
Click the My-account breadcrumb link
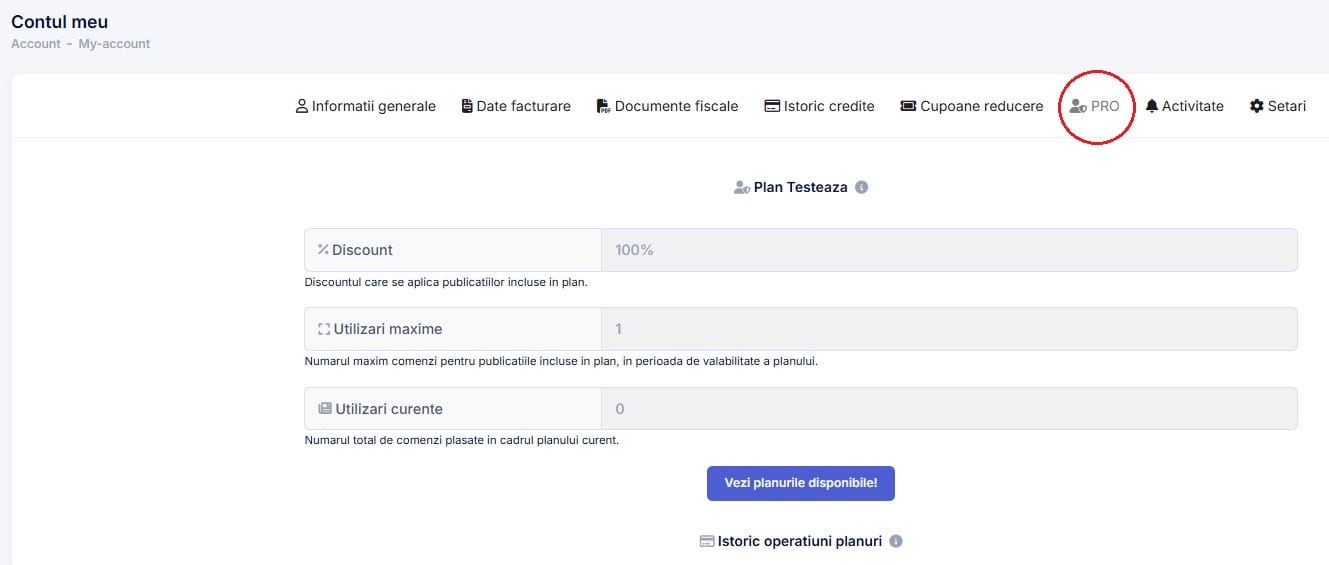tap(114, 44)
